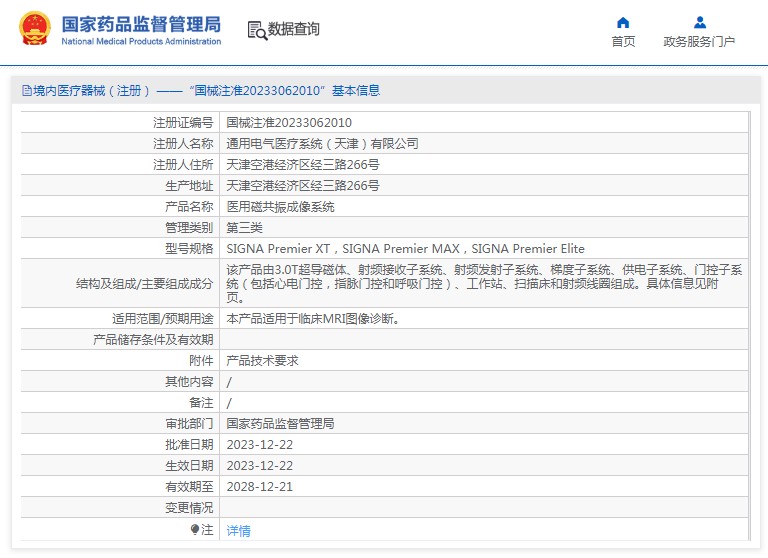The image size is (768, 558).
Task: Click the document icon before 境内医疗器械
Action: pyautogui.click(x=26, y=91)
